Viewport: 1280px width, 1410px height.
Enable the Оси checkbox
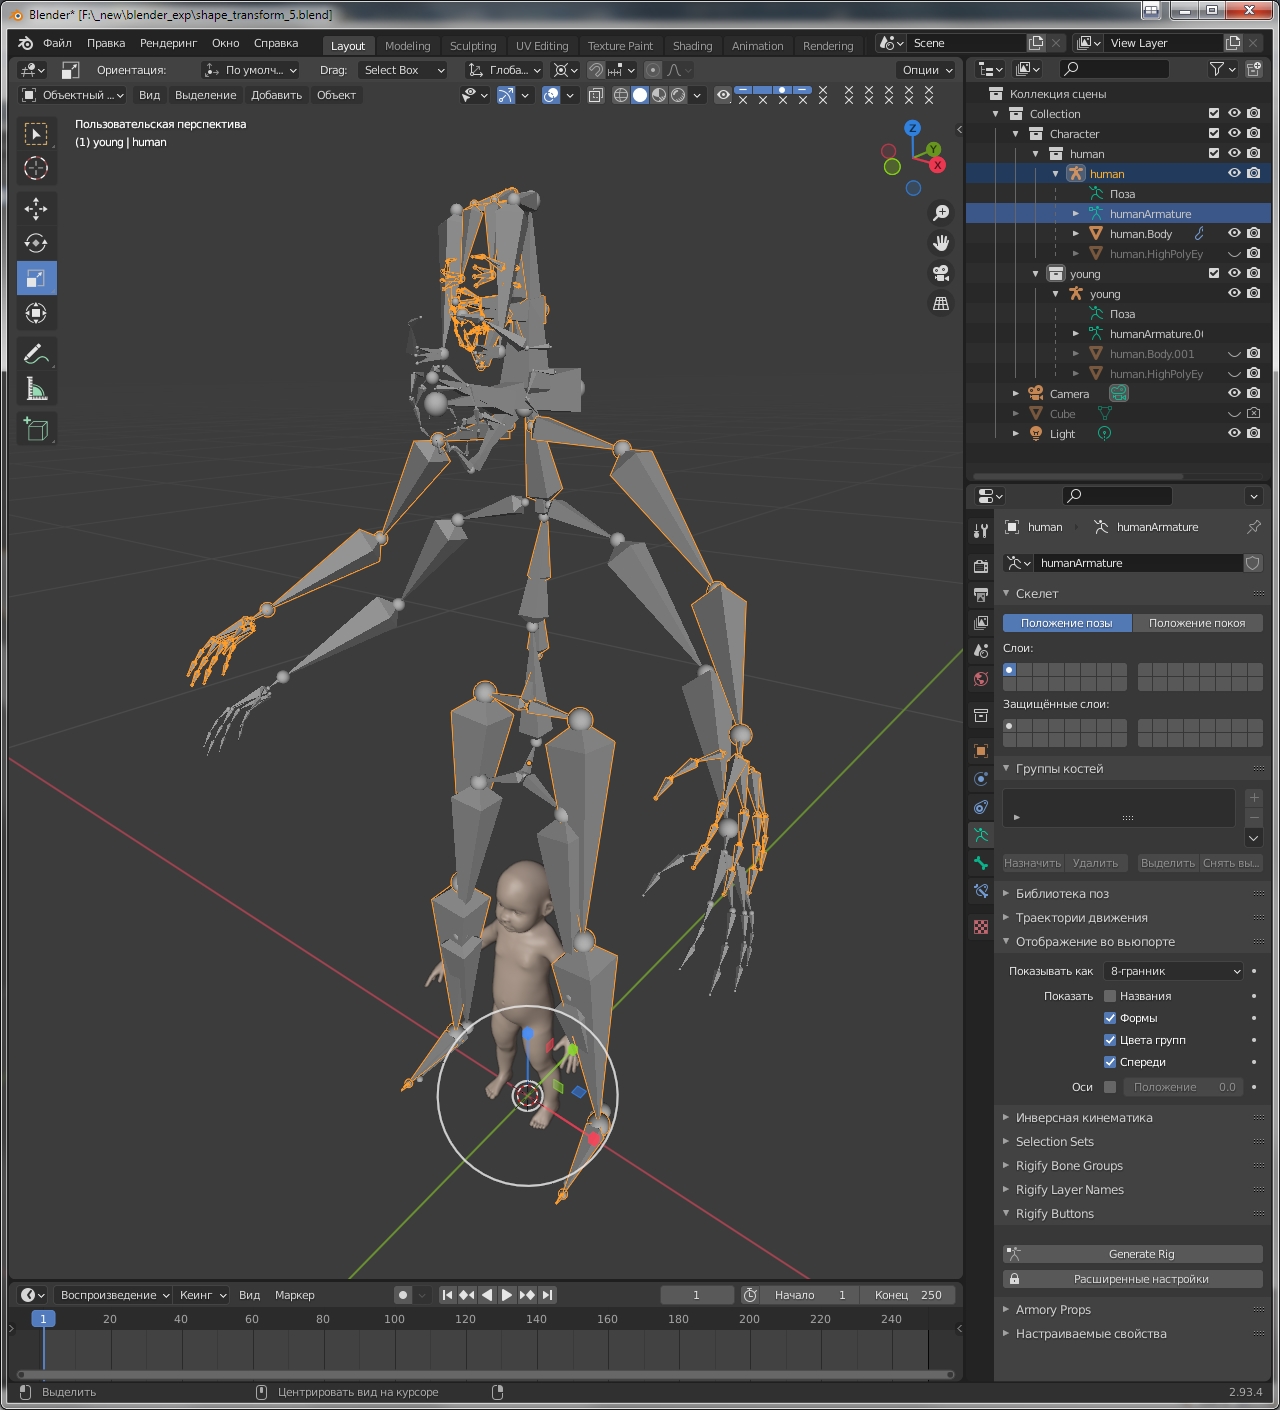tap(1110, 1087)
